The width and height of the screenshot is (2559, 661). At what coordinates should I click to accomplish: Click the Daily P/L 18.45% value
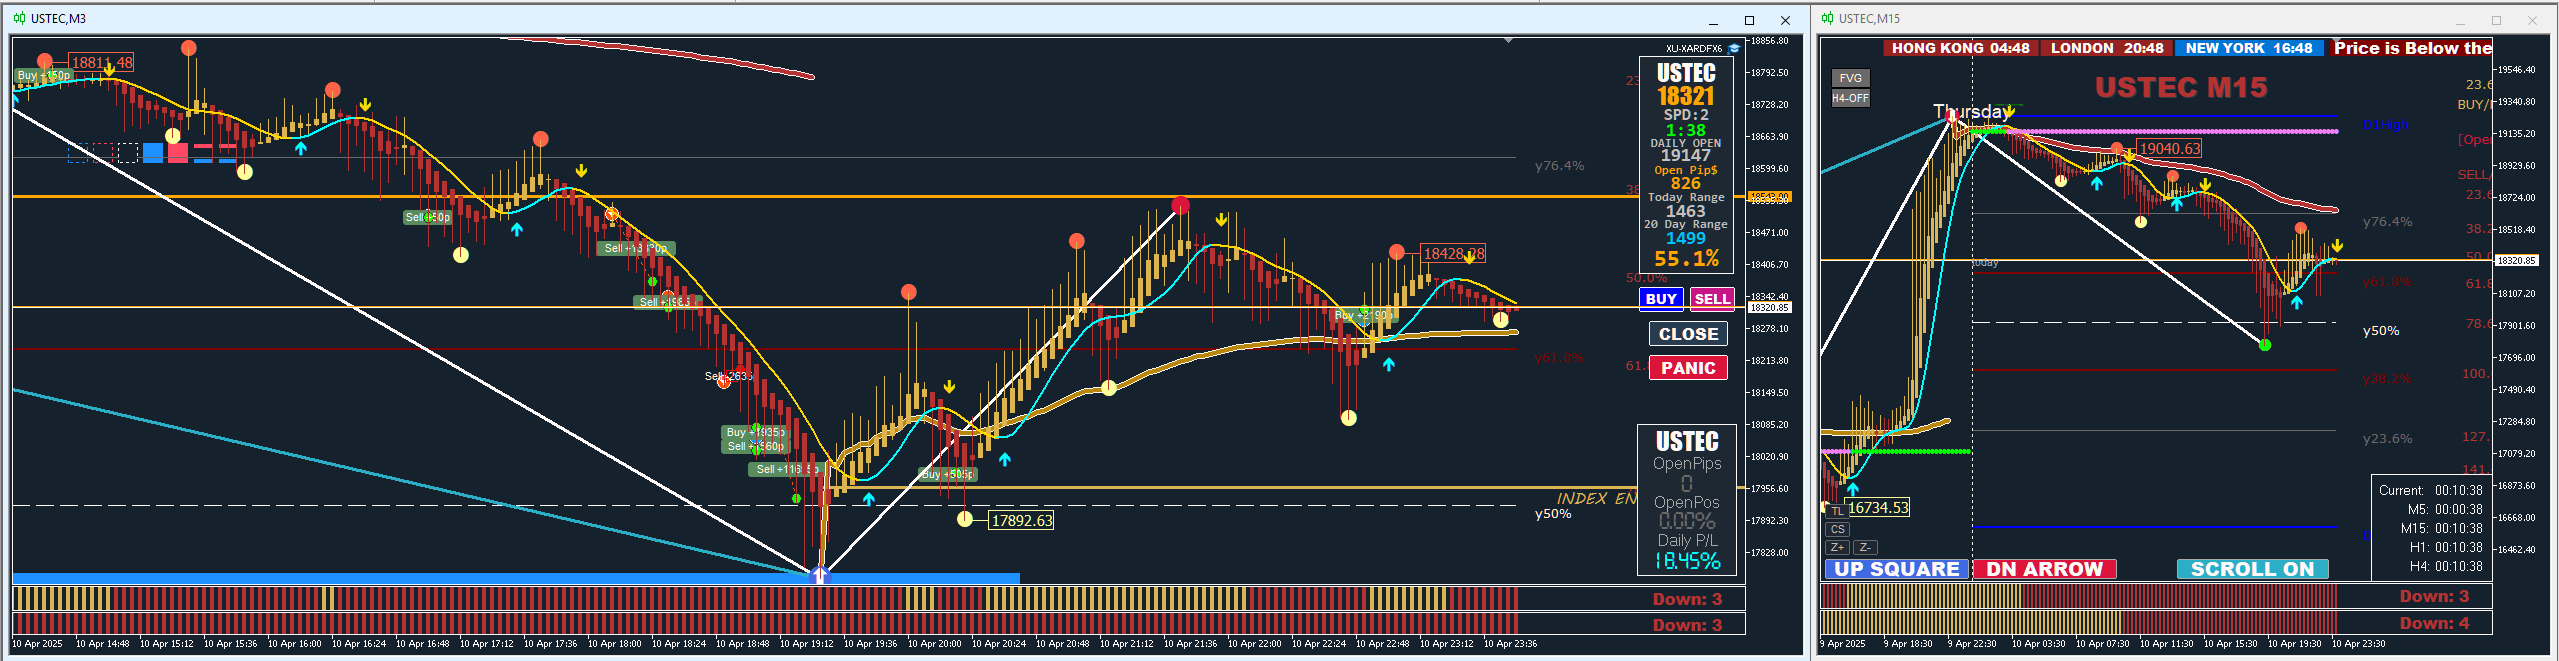point(1687,561)
